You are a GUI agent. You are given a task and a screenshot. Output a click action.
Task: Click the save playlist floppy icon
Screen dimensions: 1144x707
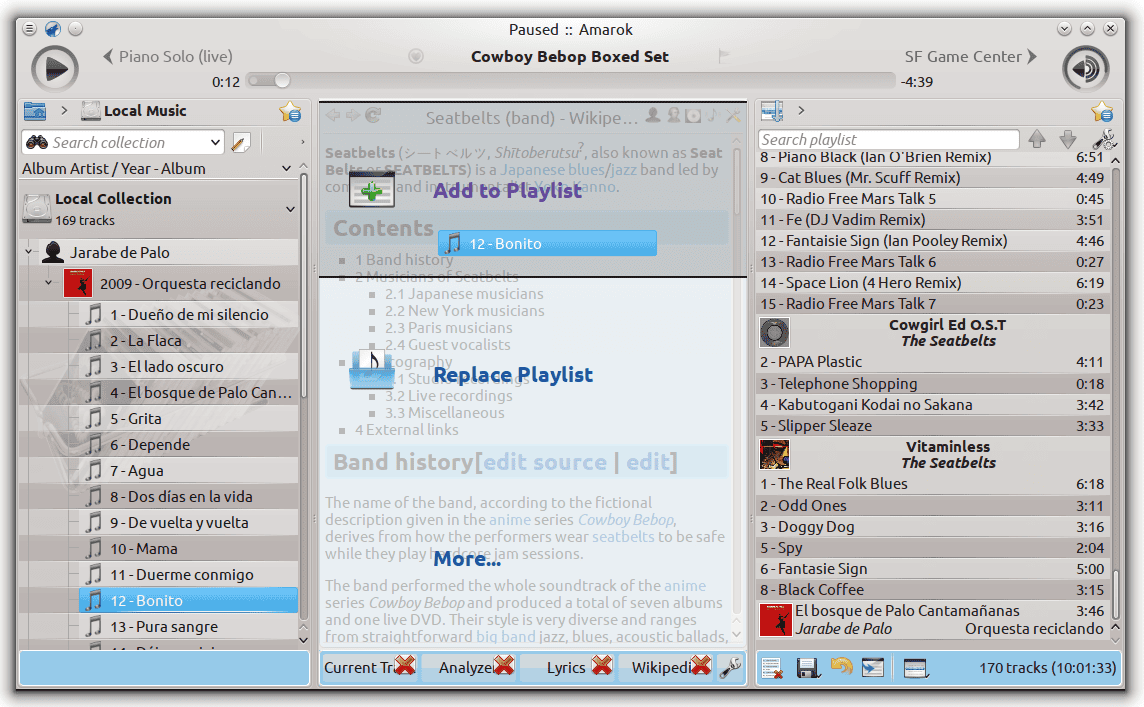pos(807,668)
